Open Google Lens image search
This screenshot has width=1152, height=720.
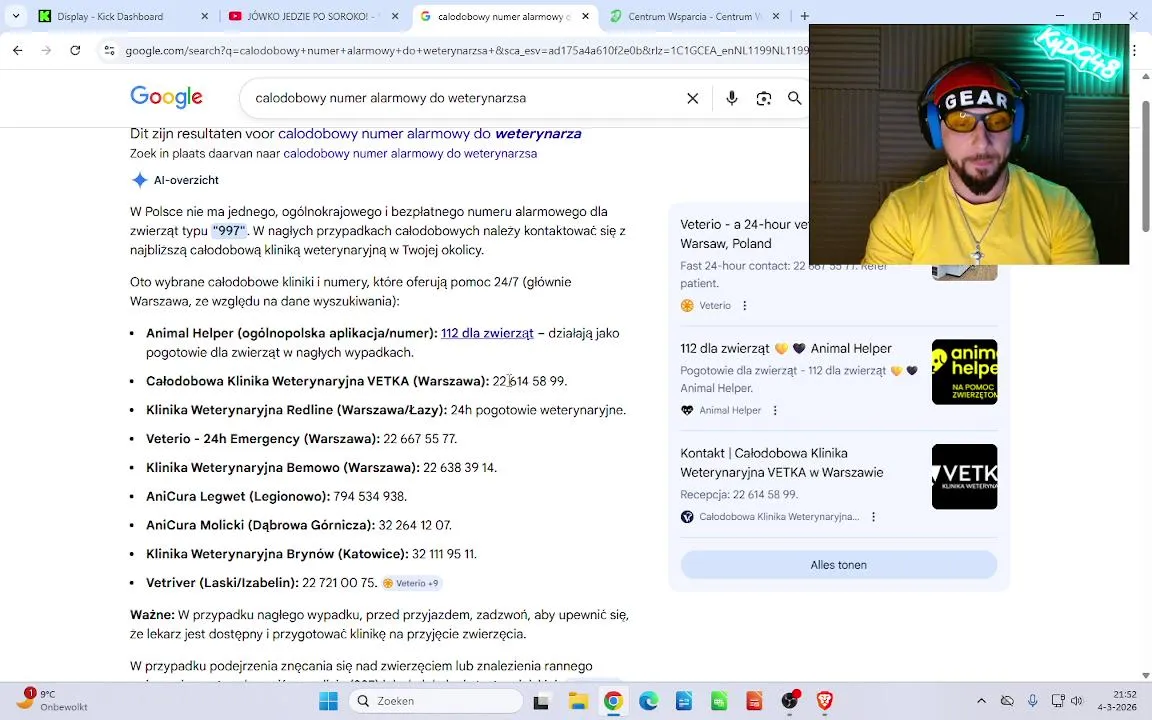pyautogui.click(x=763, y=98)
